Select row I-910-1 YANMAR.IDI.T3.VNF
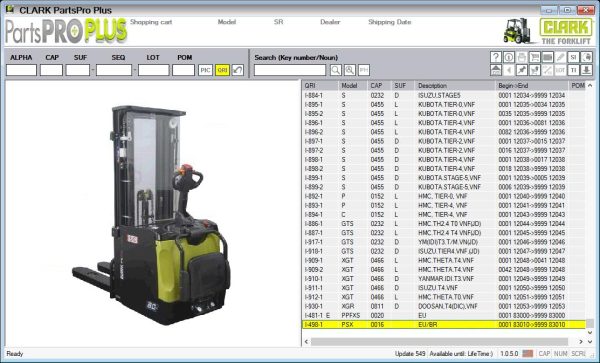600x363 pixels. tap(444, 279)
